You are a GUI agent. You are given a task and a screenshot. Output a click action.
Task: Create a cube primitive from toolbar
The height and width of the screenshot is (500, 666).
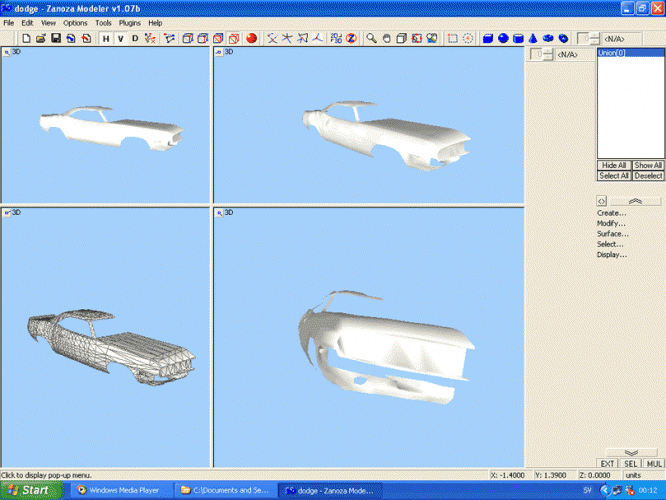coord(488,38)
